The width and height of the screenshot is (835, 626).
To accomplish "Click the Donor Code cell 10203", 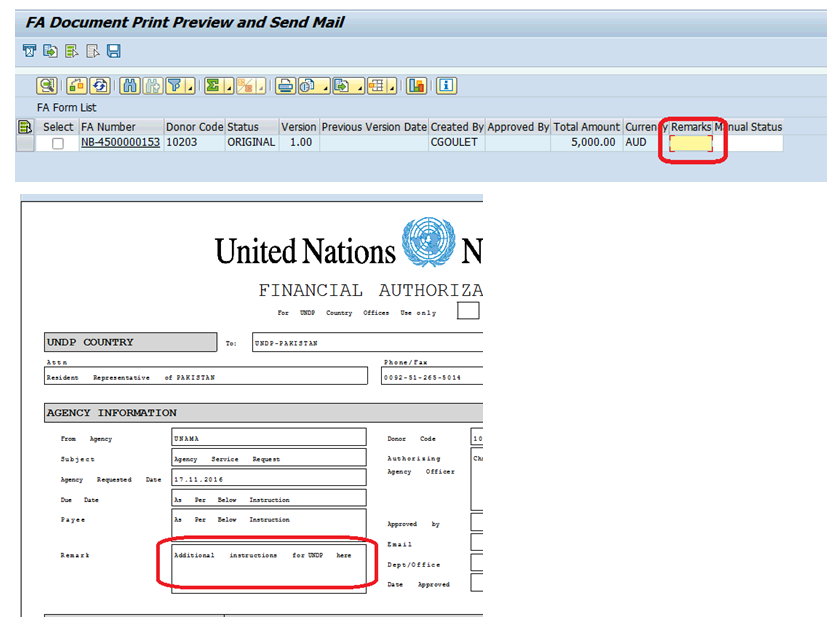I will click(x=194, y=143).
